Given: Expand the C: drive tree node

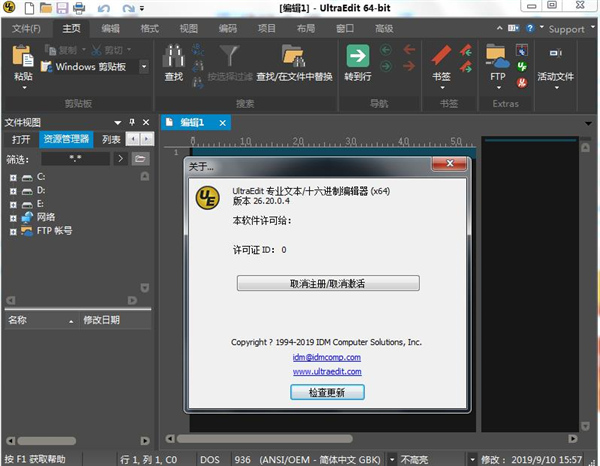Looking at the screenshot, I should tap(13, 176).
